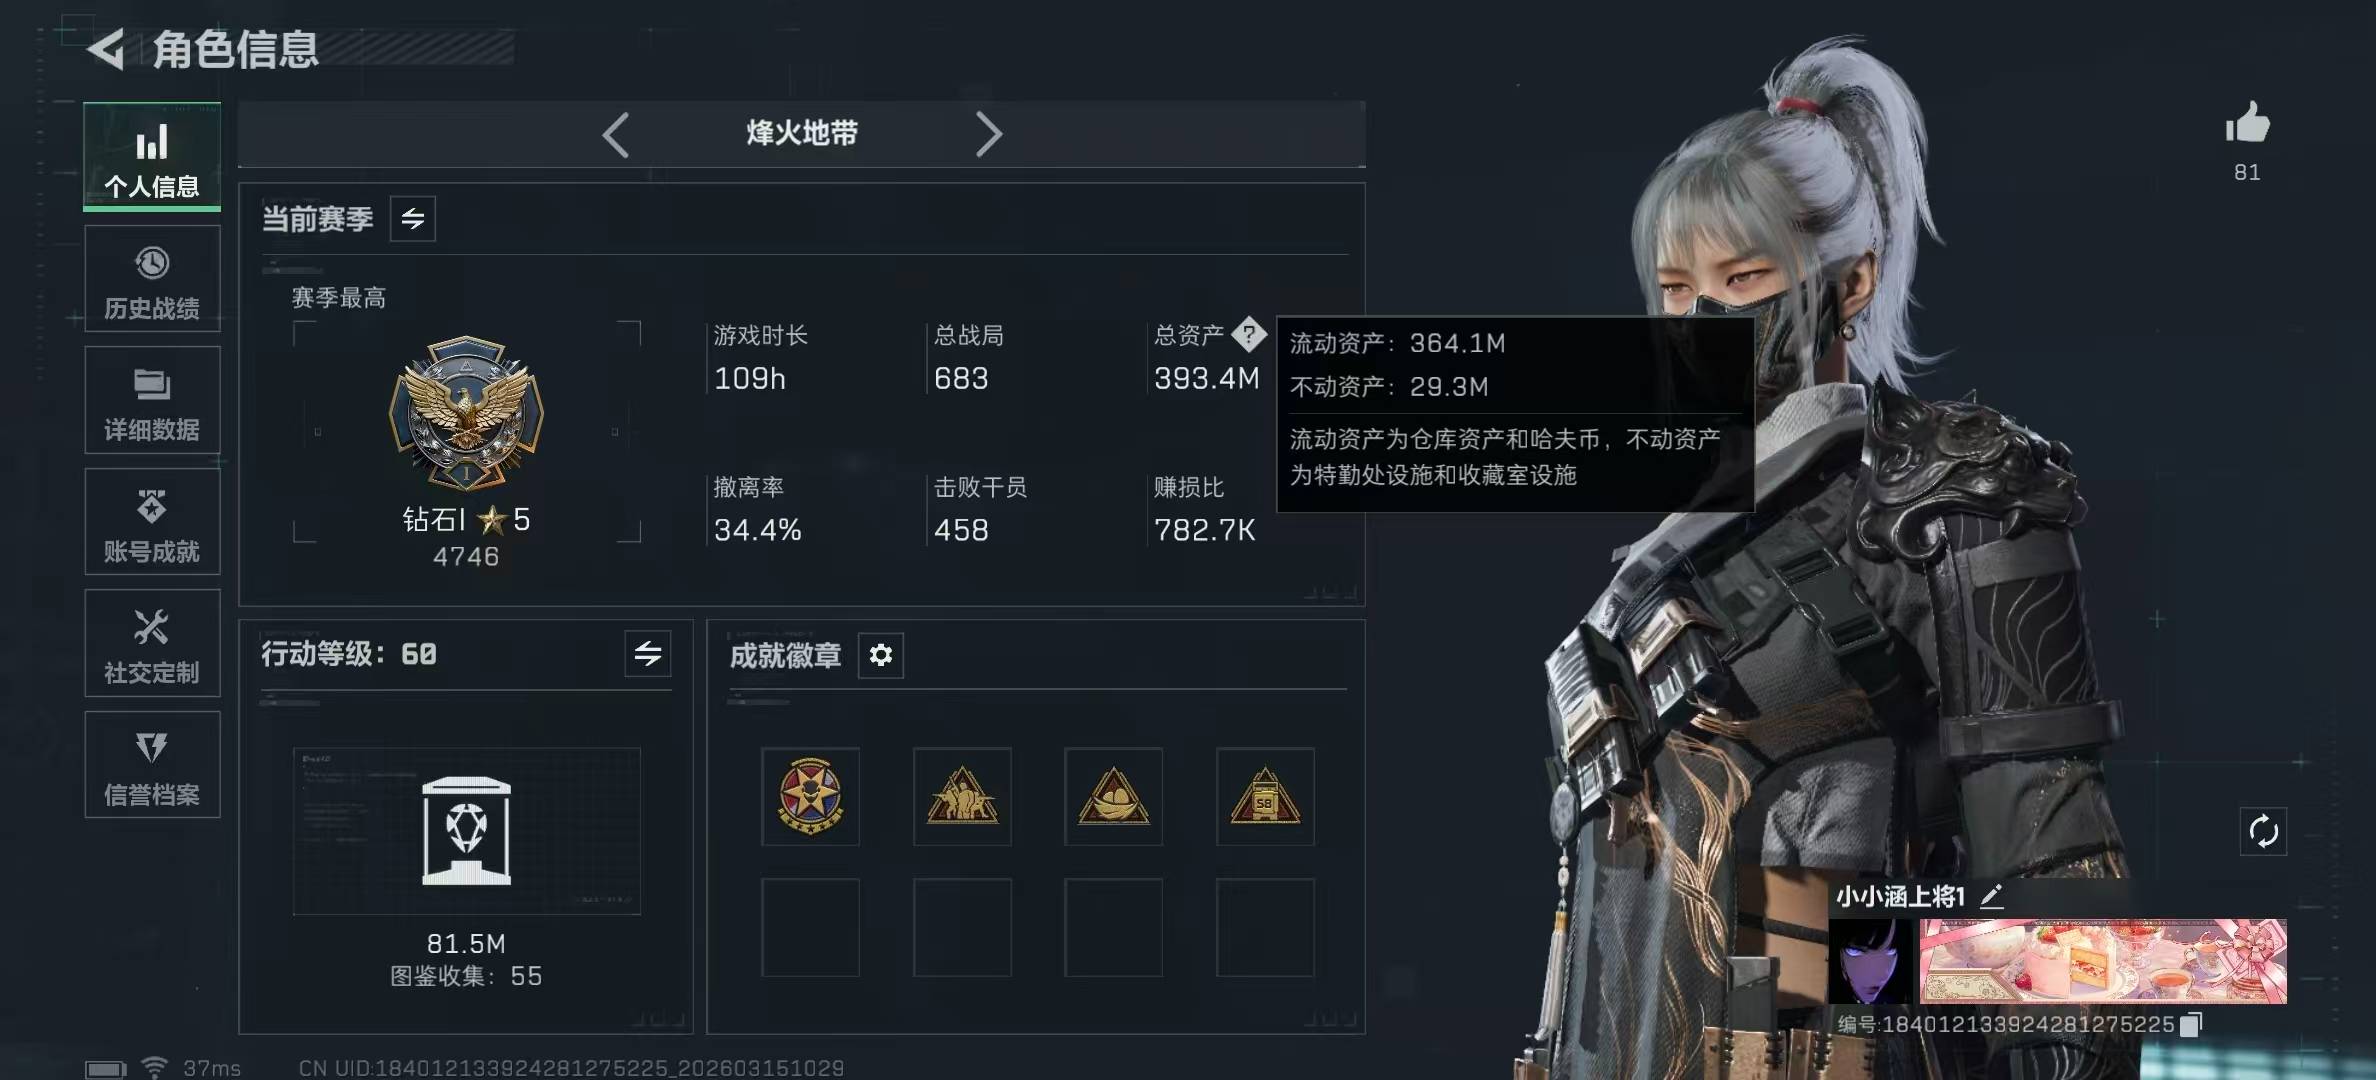Copy the player ID number

pyautogui.click(x=2190, y=1024)
